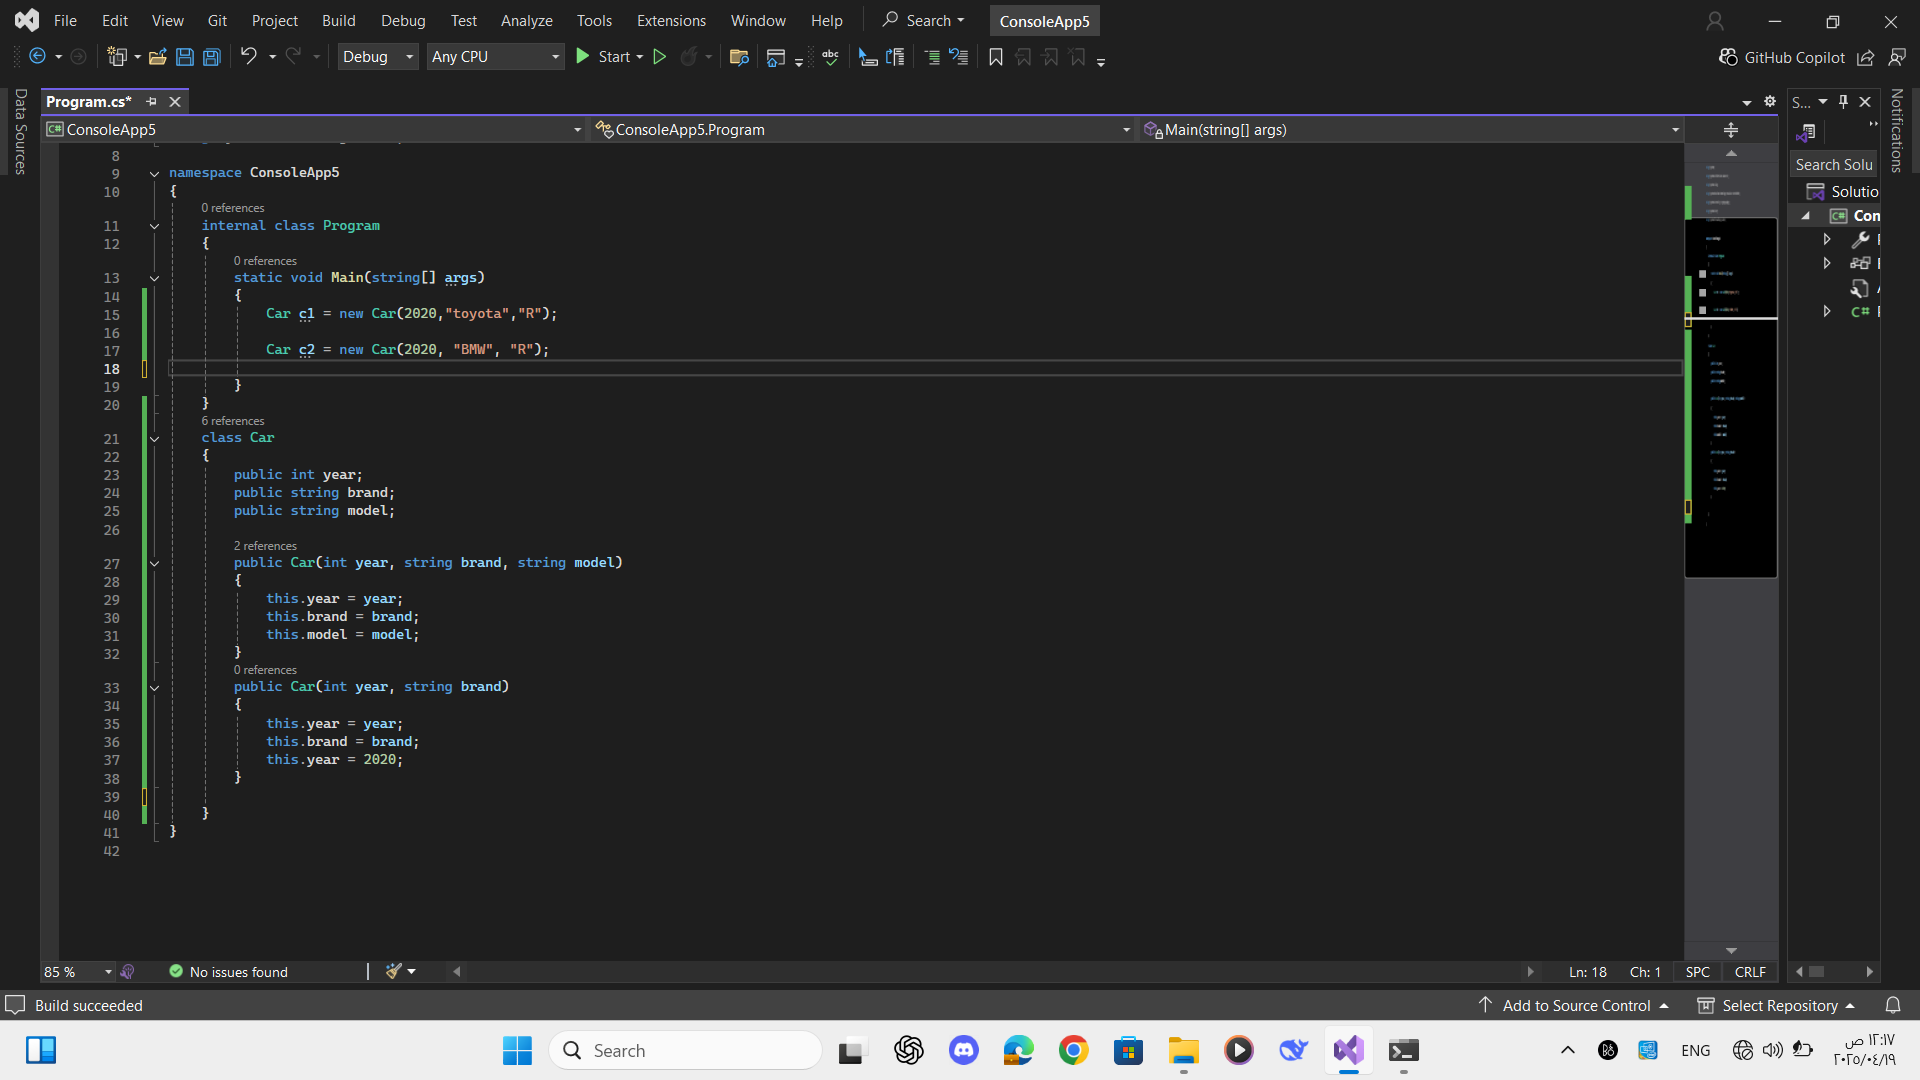
Task: Click the browser window icon in toolbar
Action: (x=776, y=57)
